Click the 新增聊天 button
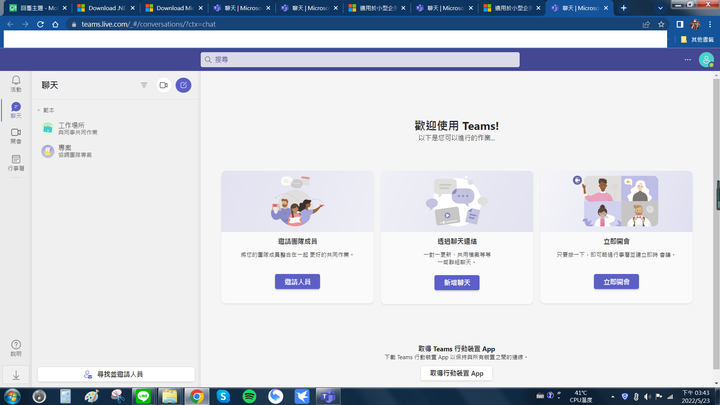This screenshot has height=405, width=720. 456,282
